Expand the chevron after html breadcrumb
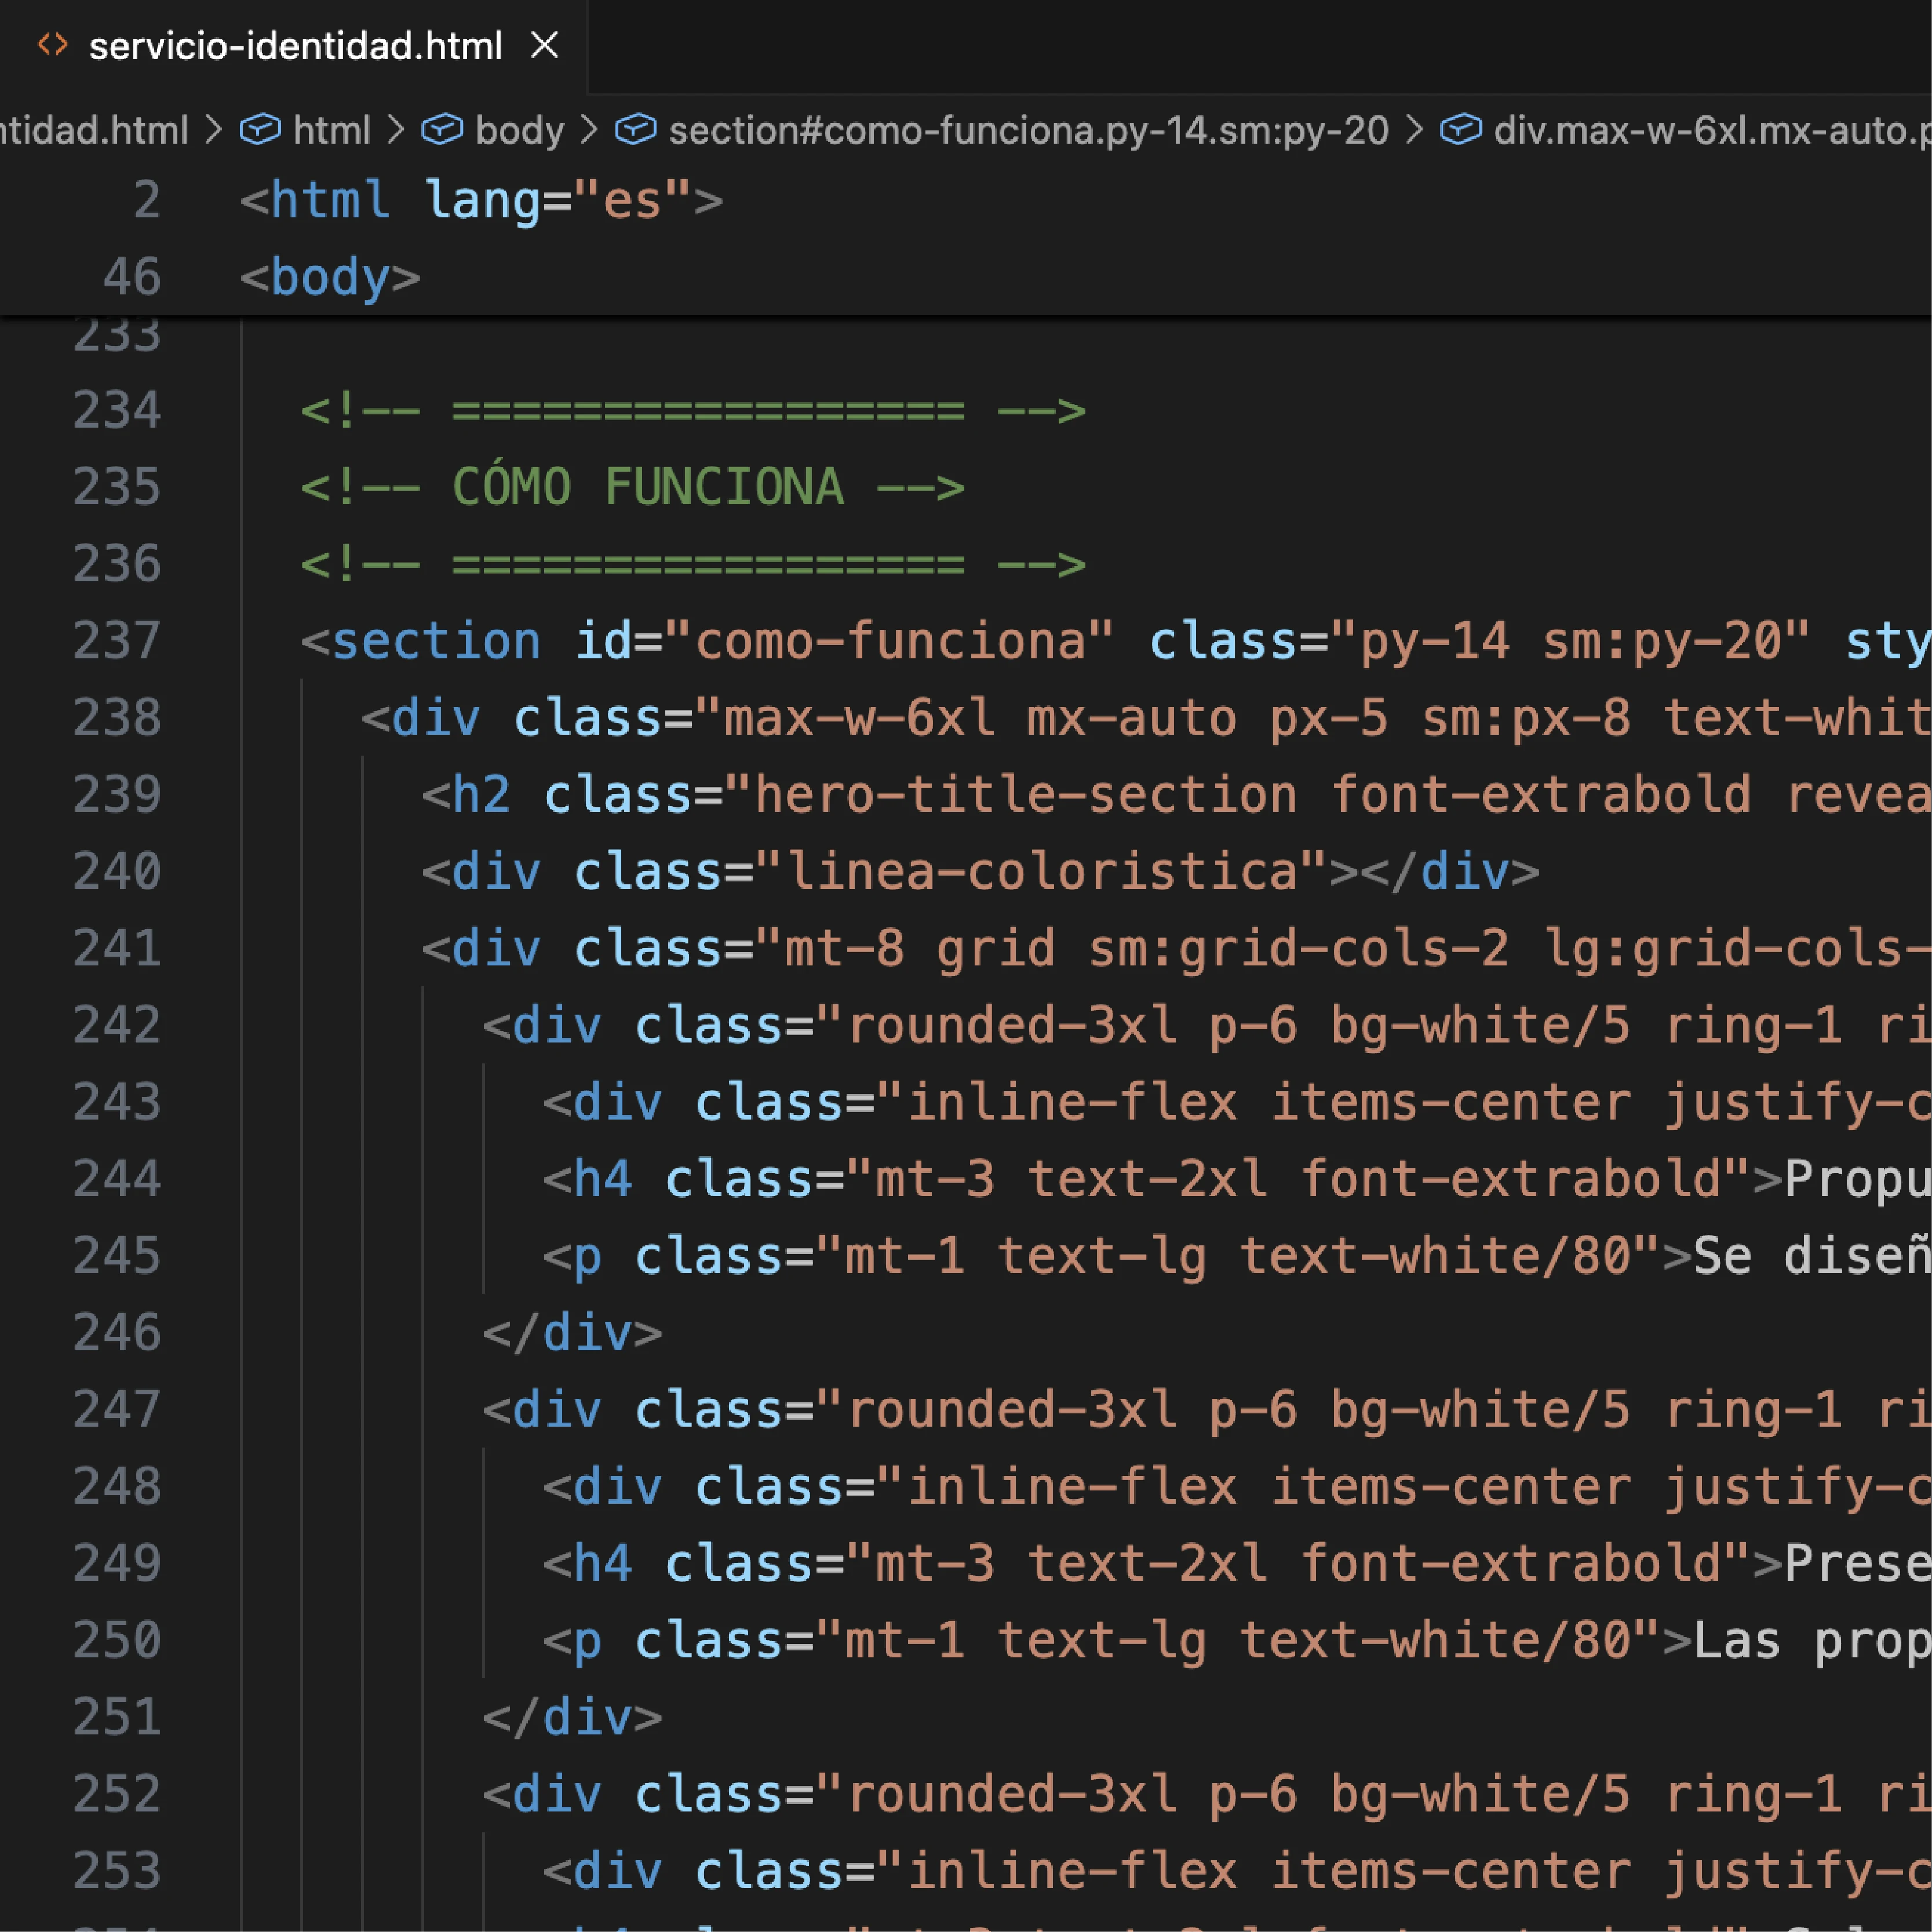The image size is (1932, 1932). pyautogui.click(x=396, y=130)
